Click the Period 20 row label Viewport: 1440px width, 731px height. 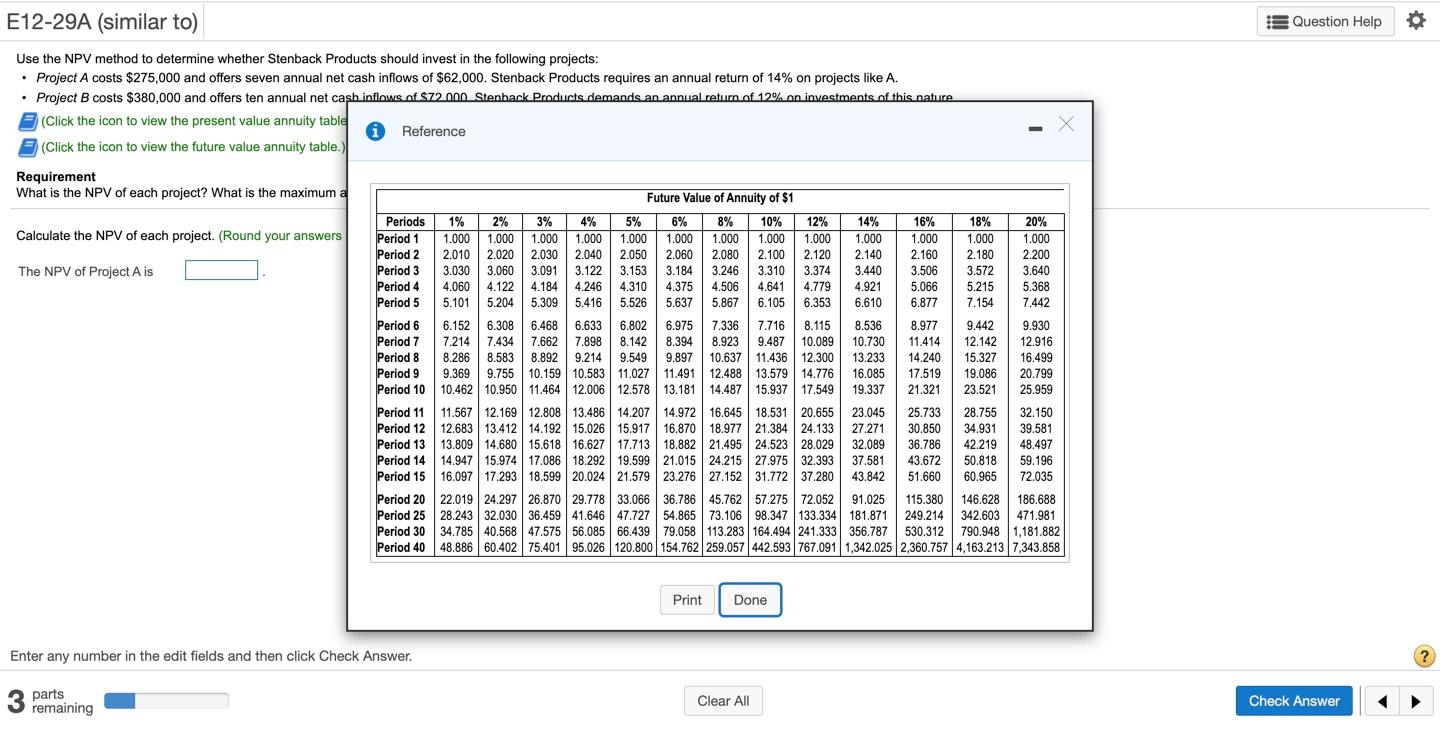[x=401, y=500]
